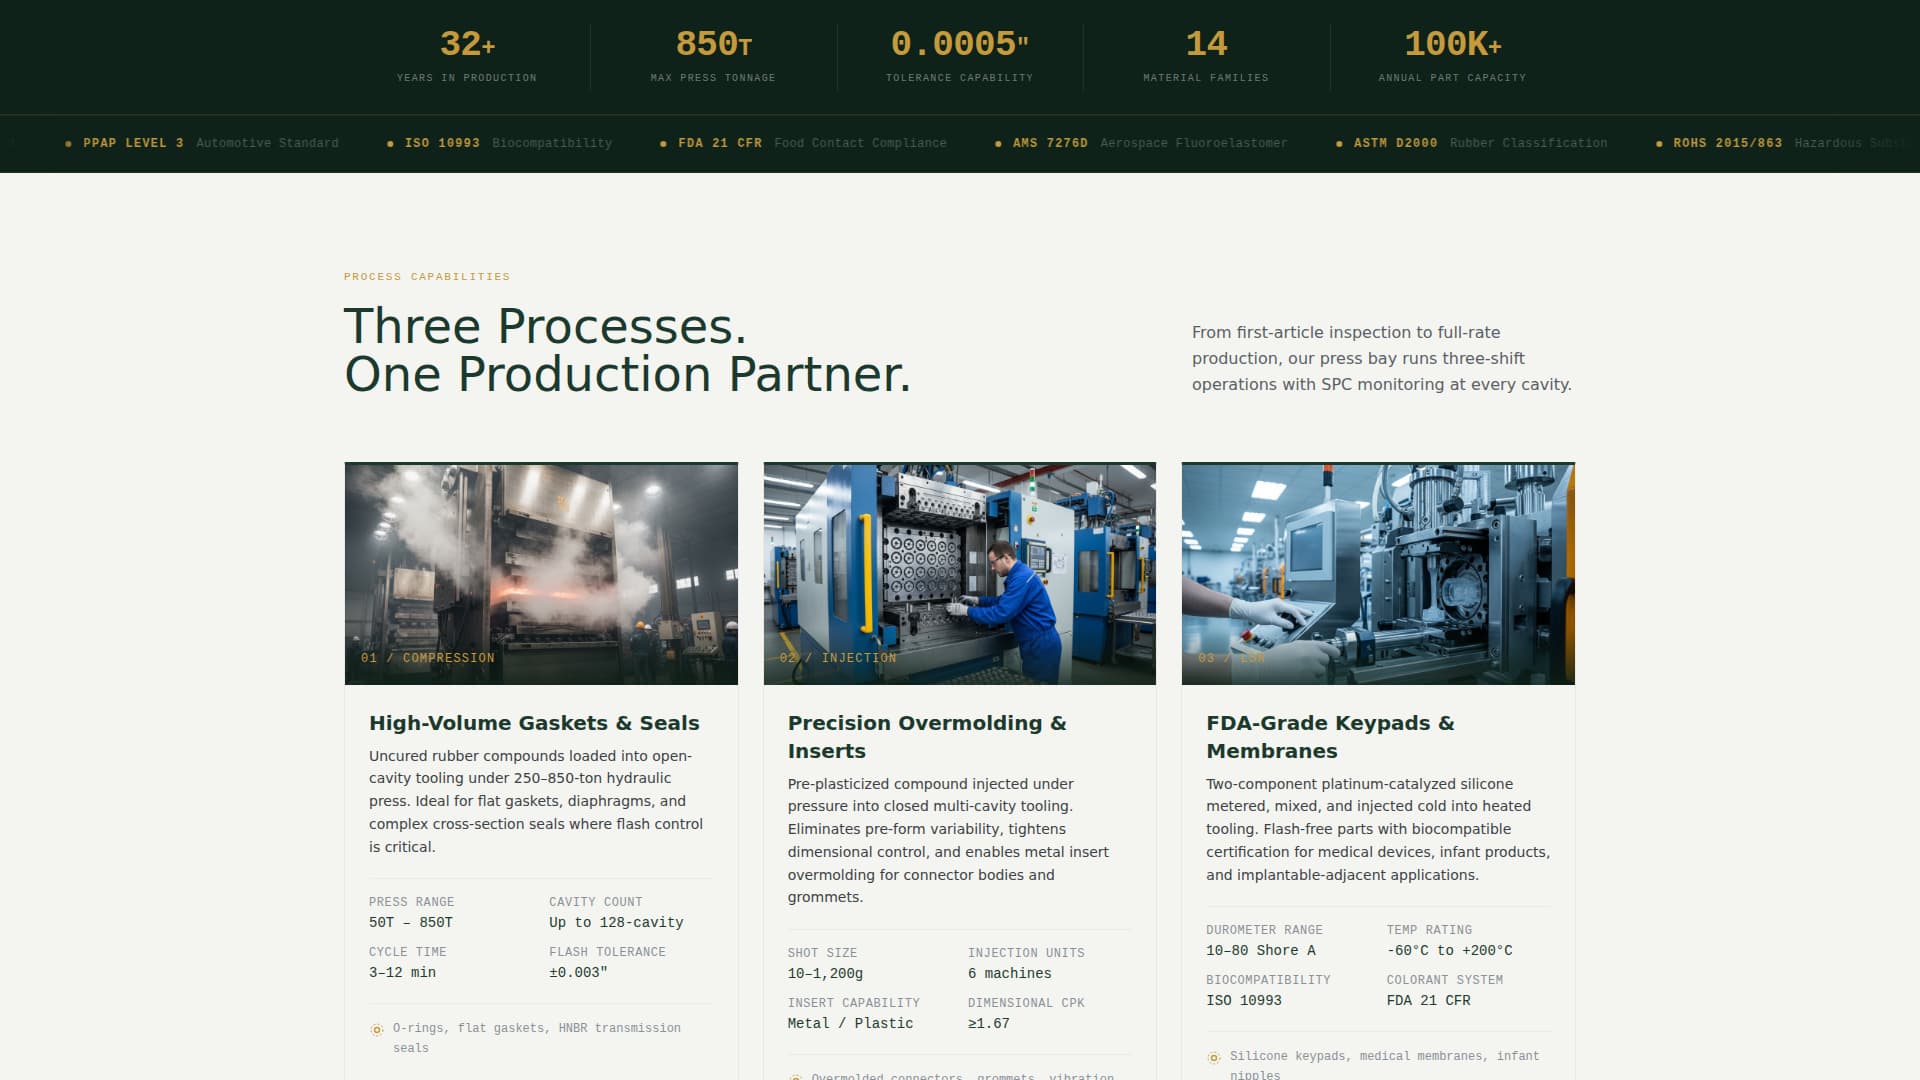Viewport: 1920px width, 1080px height.
Task: Open High-Volume Gaskets & Seals details
Action: [x=534, y=722]
